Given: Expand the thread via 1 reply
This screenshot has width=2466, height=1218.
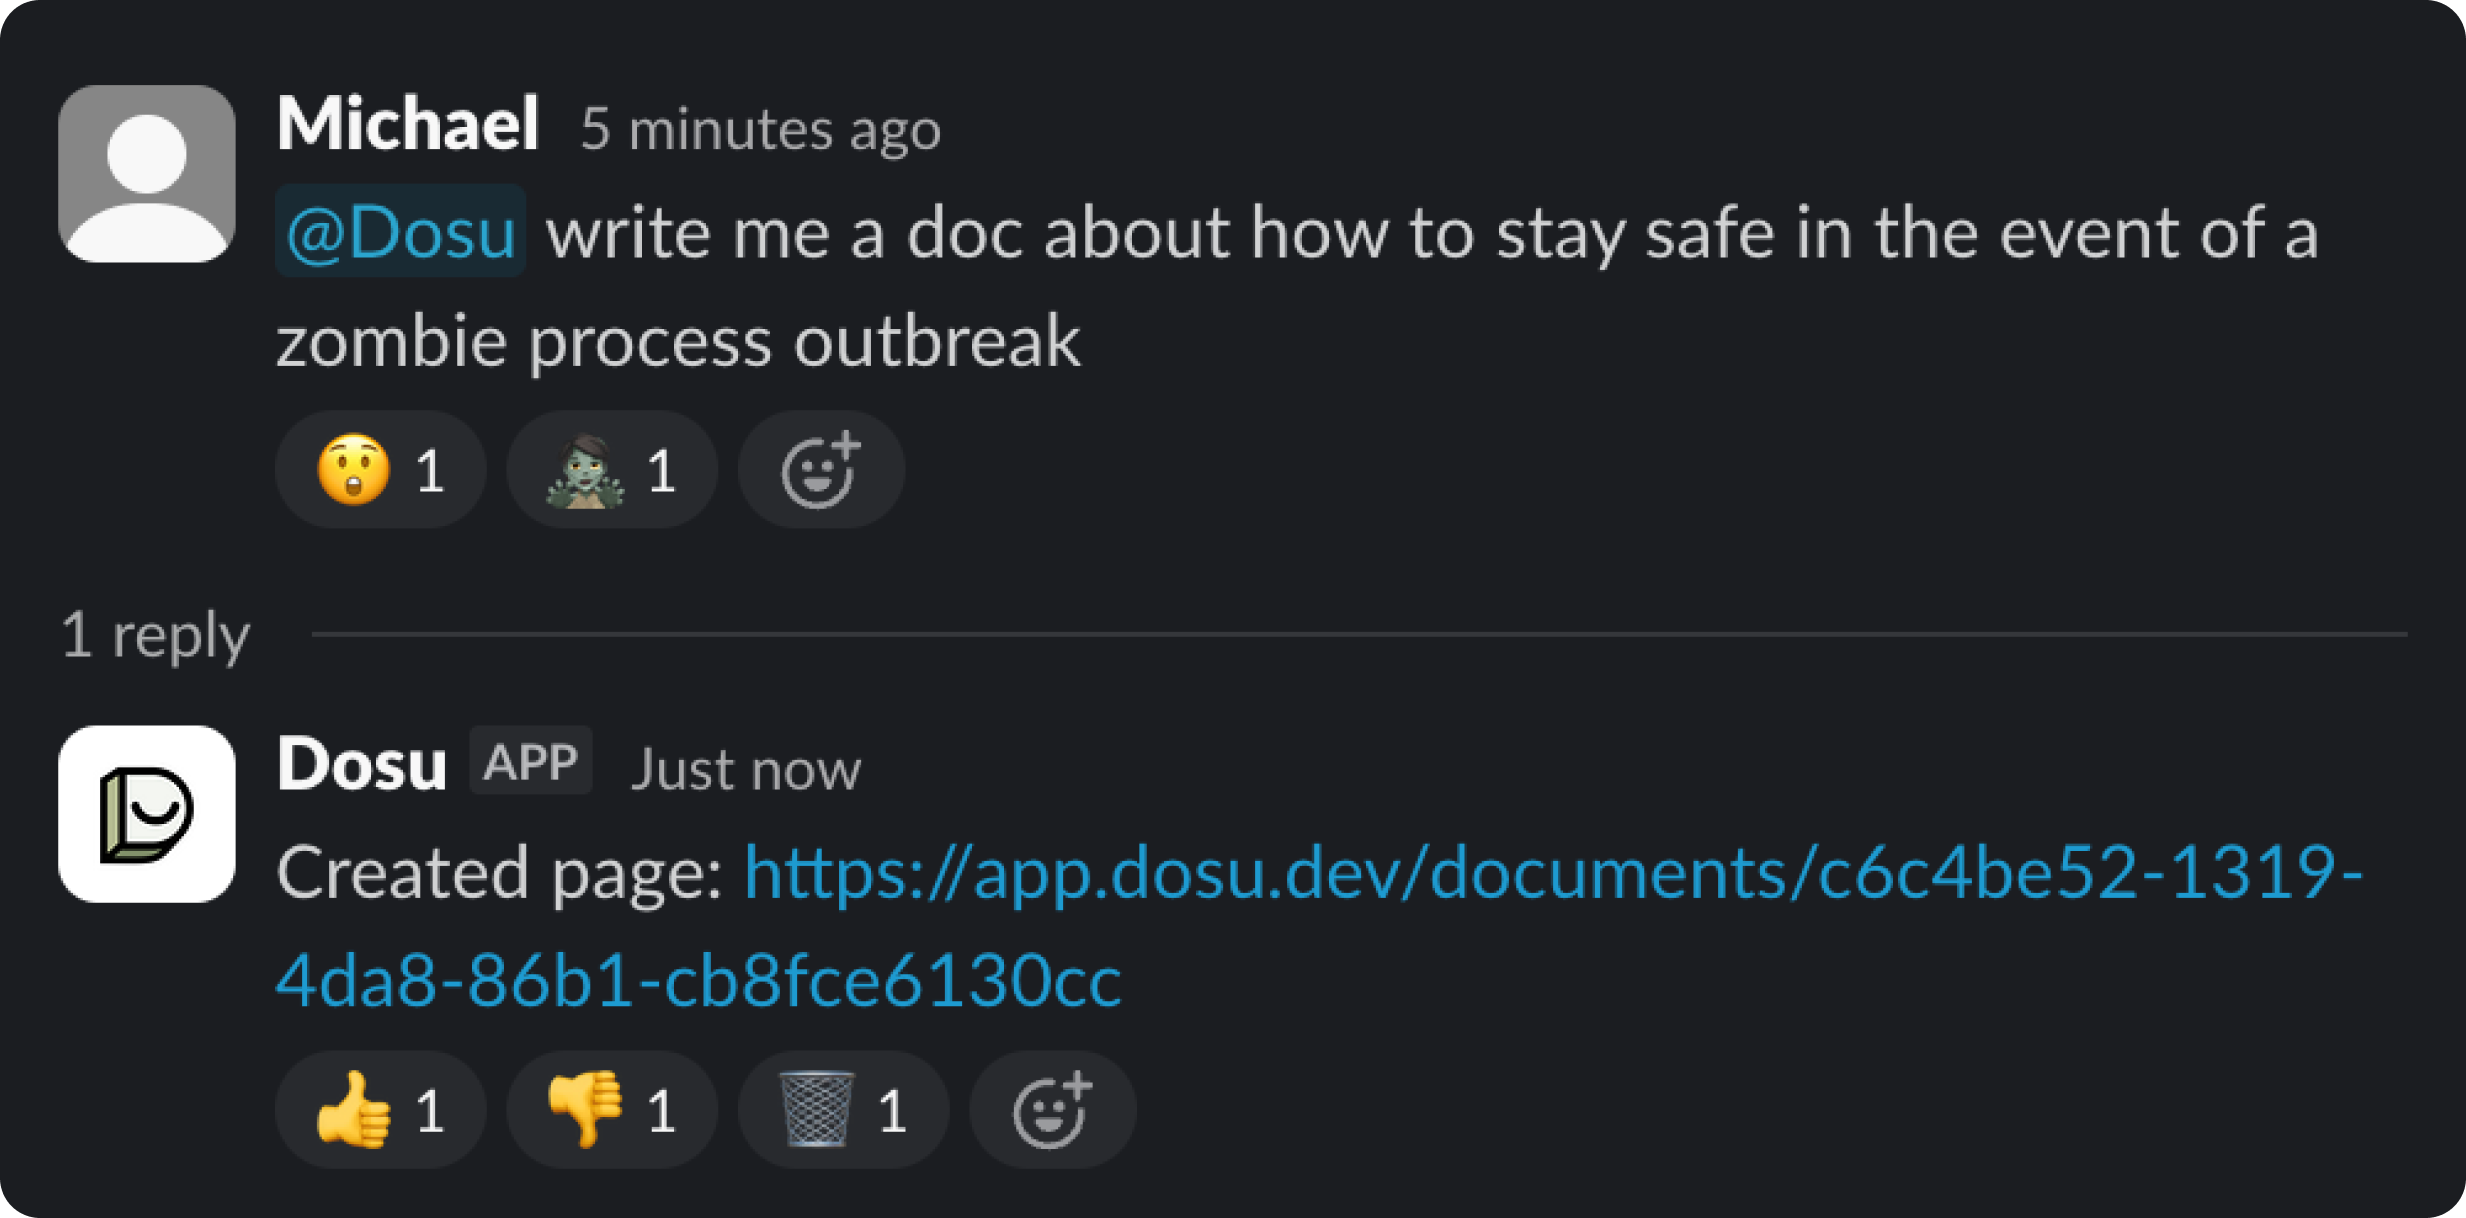Looking at the screenshot, I should tap(155, 634).
